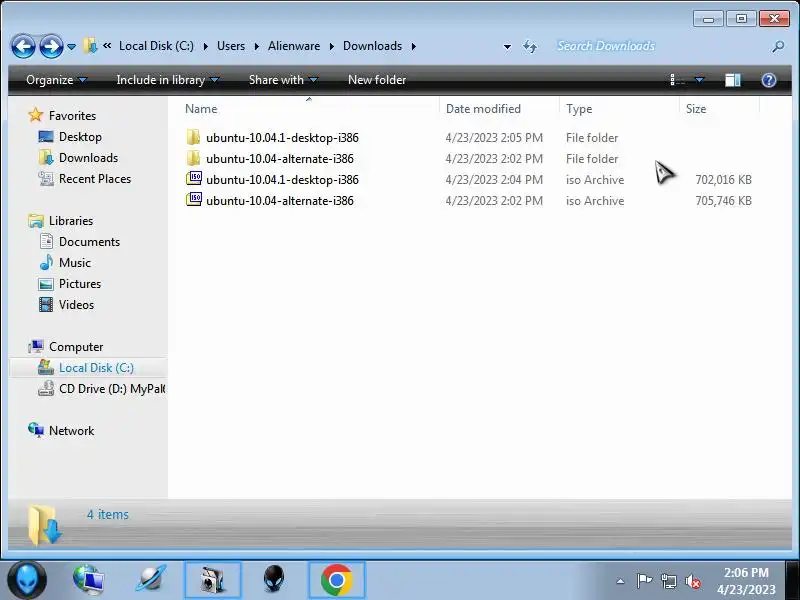Screen dimensions: 800x600
Task: Sort by Name column header
Action: click(x=309, y=109)
